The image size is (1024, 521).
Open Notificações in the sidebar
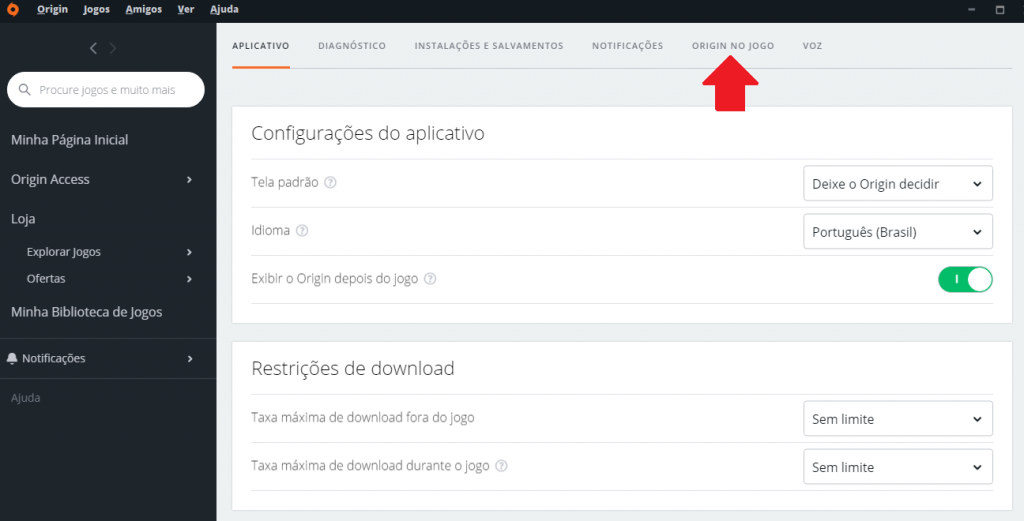coord(54,358)
